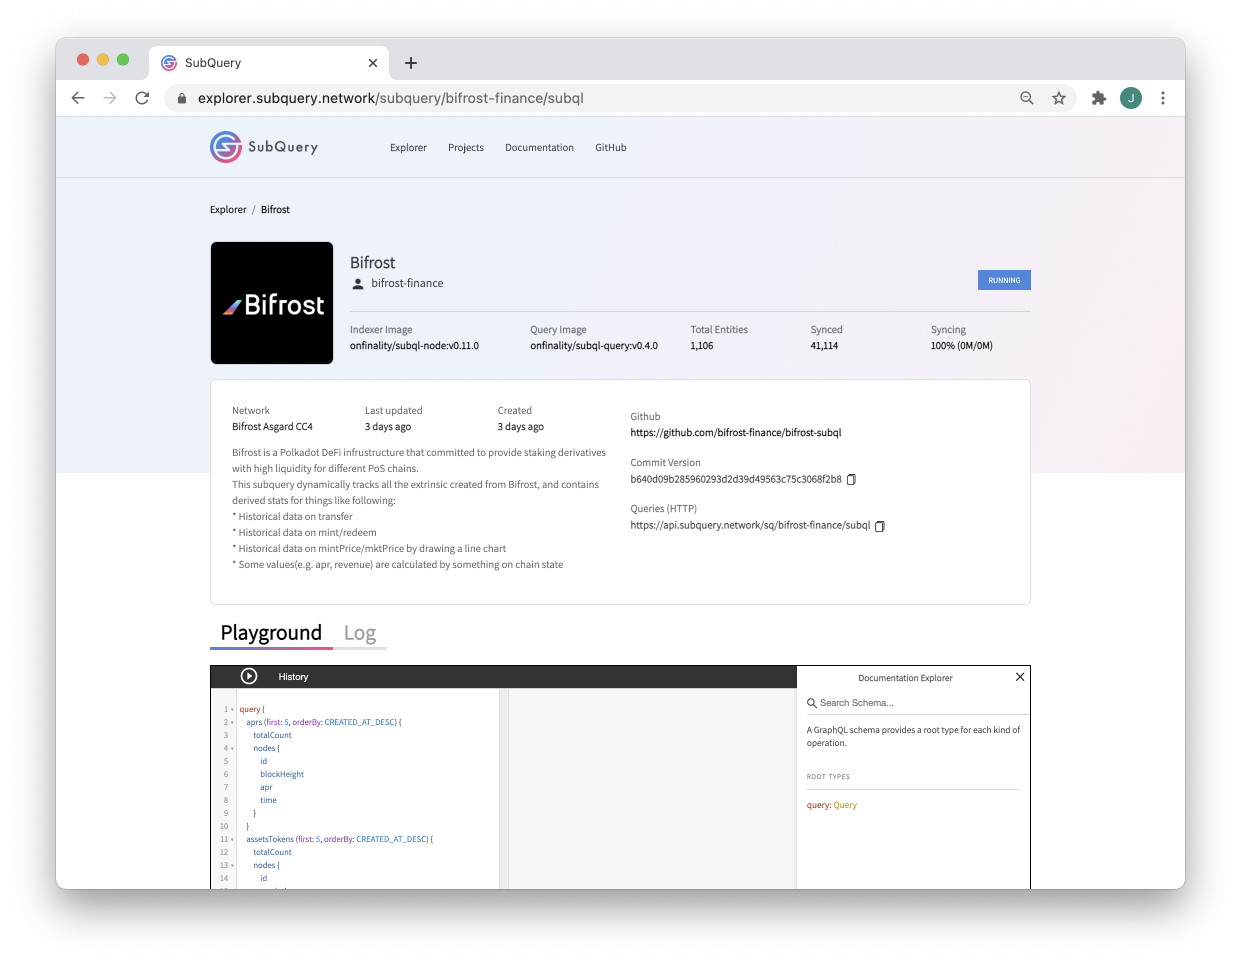Click totalCount on editor line 3
The height and width of the screenshot is (963, 1241).
click(x=272, y=736)
